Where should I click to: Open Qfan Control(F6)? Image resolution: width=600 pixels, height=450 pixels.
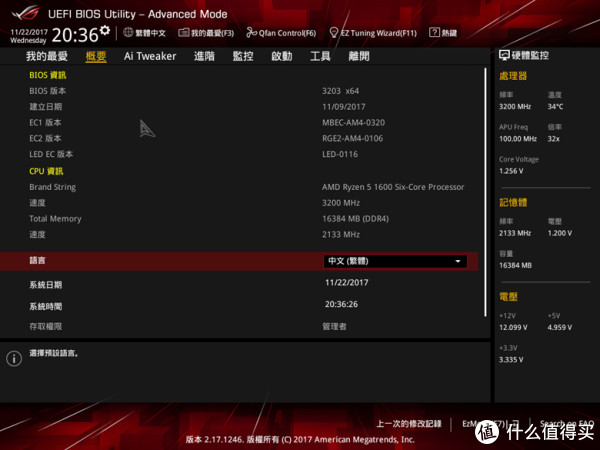(281, 33)
